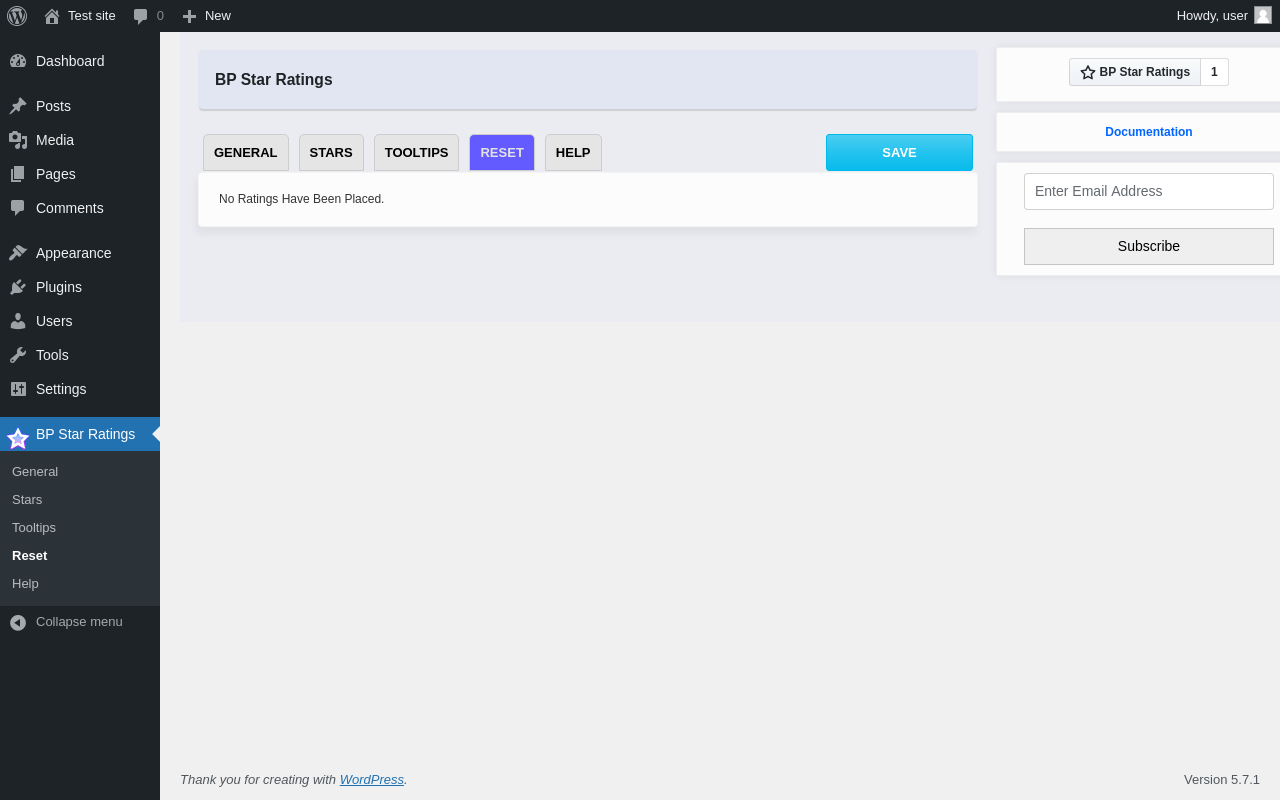Click the Plugins plug icon

click(18, 287)
